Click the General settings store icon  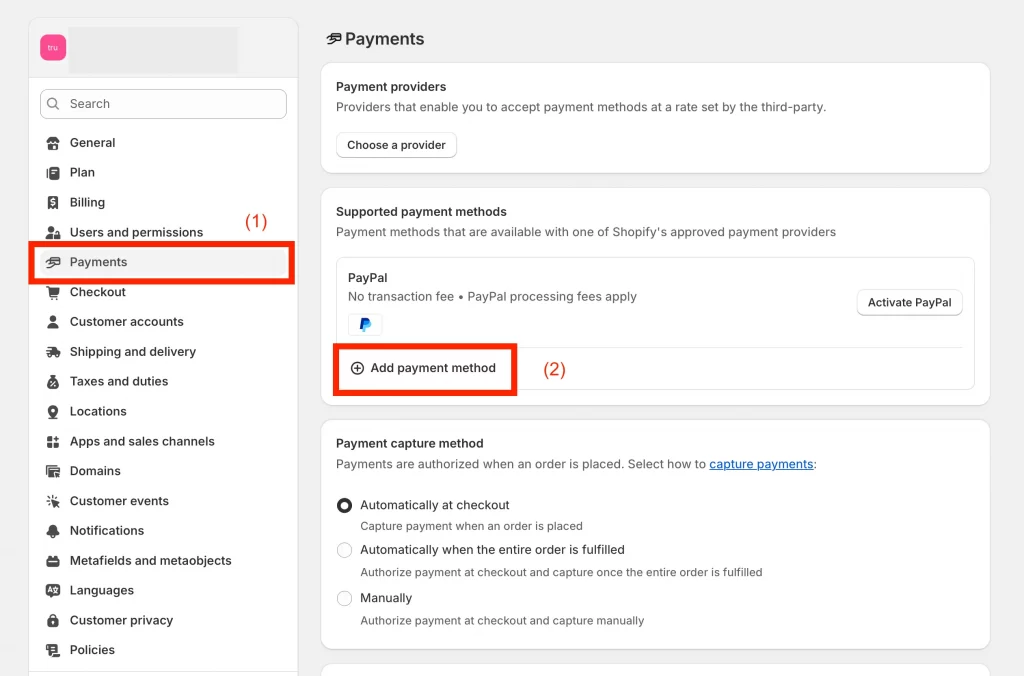tap(53, 143)
